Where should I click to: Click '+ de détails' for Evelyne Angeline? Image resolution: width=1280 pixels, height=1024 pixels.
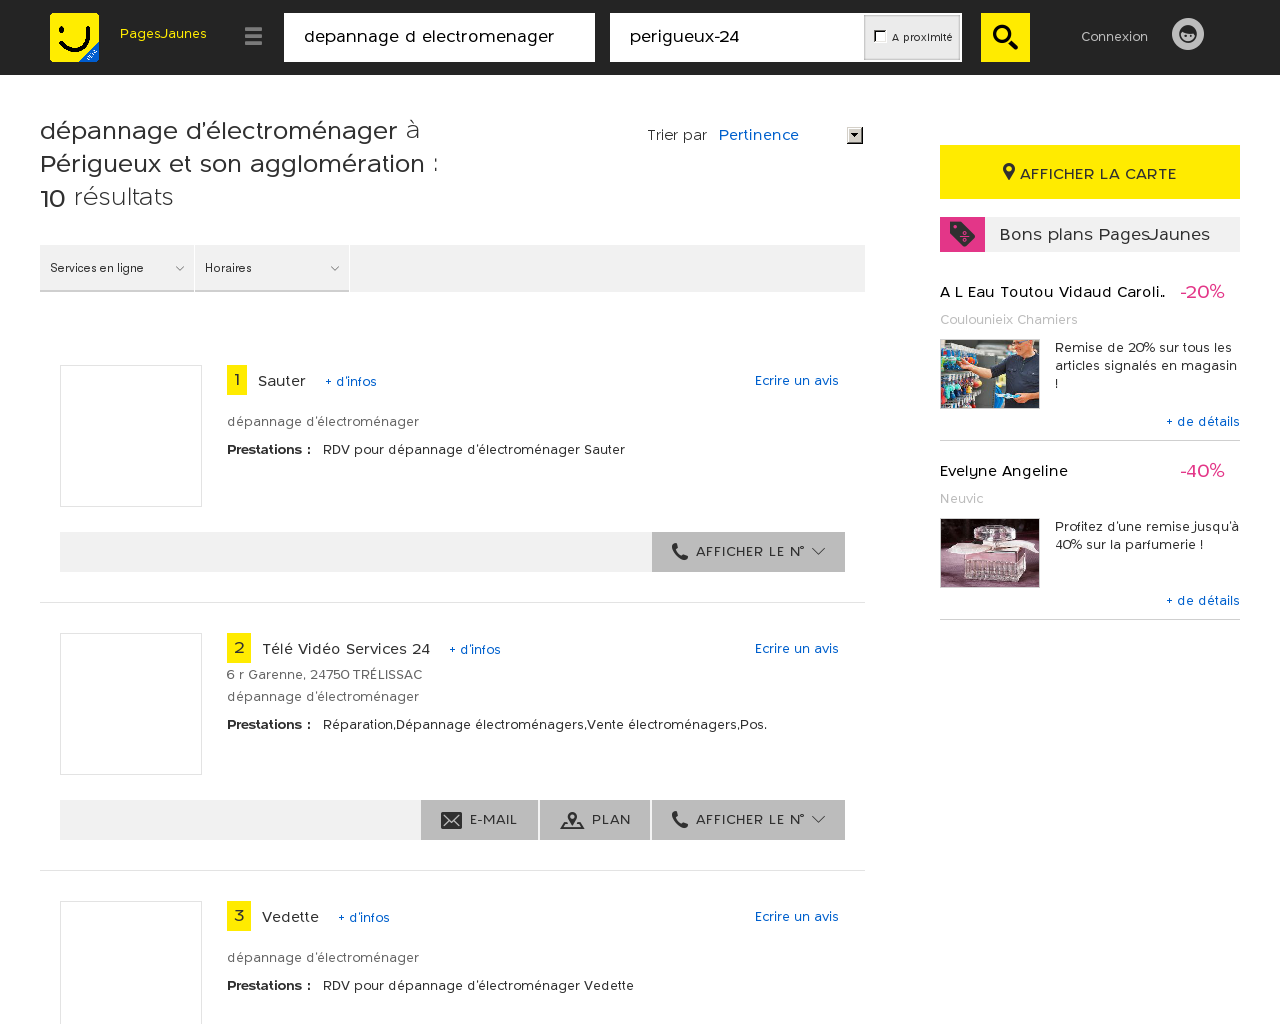click(x=1203, y=601)
